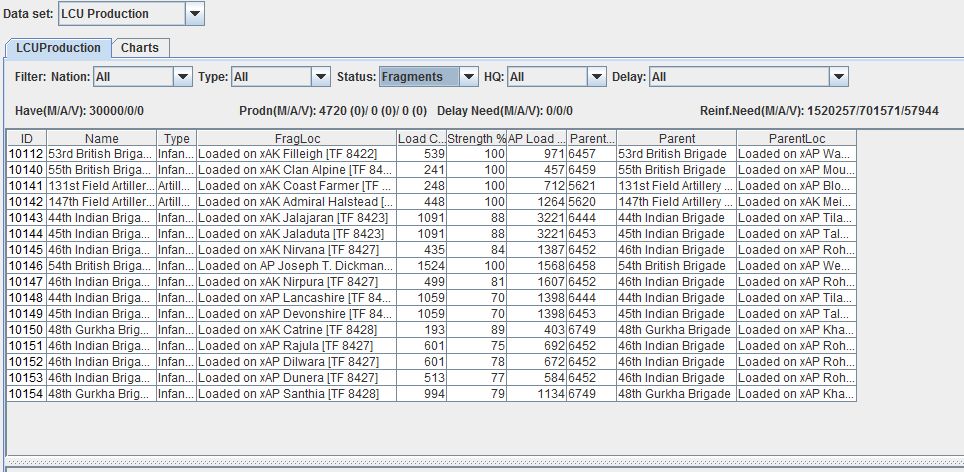Click FragLoc cell xAK Filleigh [TF 8422]

pos(296,154)
